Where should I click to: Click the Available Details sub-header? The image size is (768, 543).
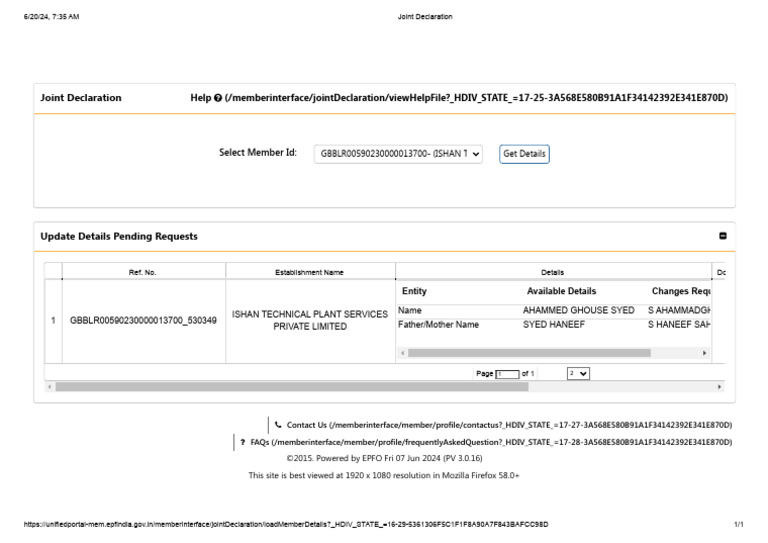pos(561,291)
